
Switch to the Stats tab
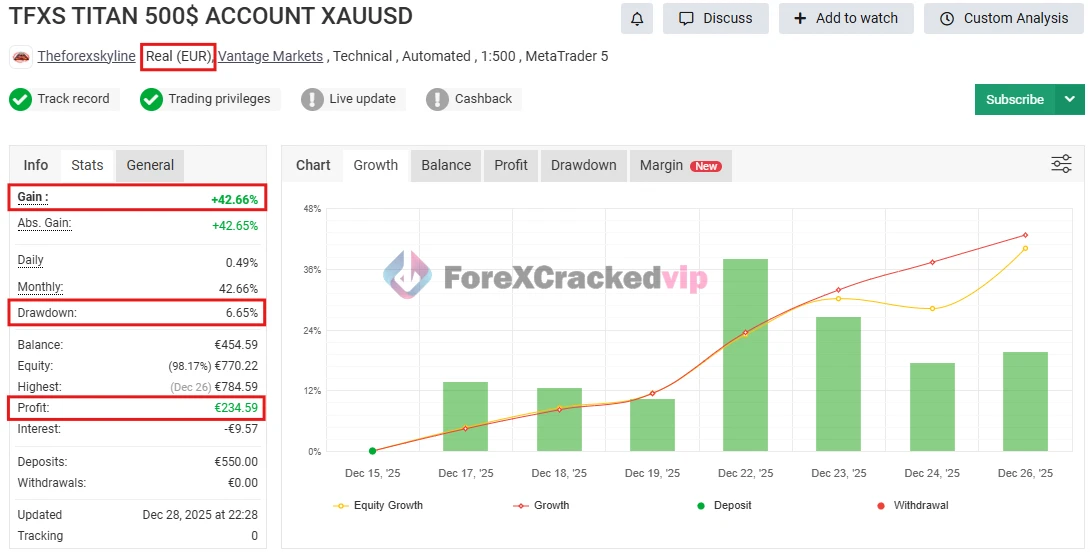[87, 165]
